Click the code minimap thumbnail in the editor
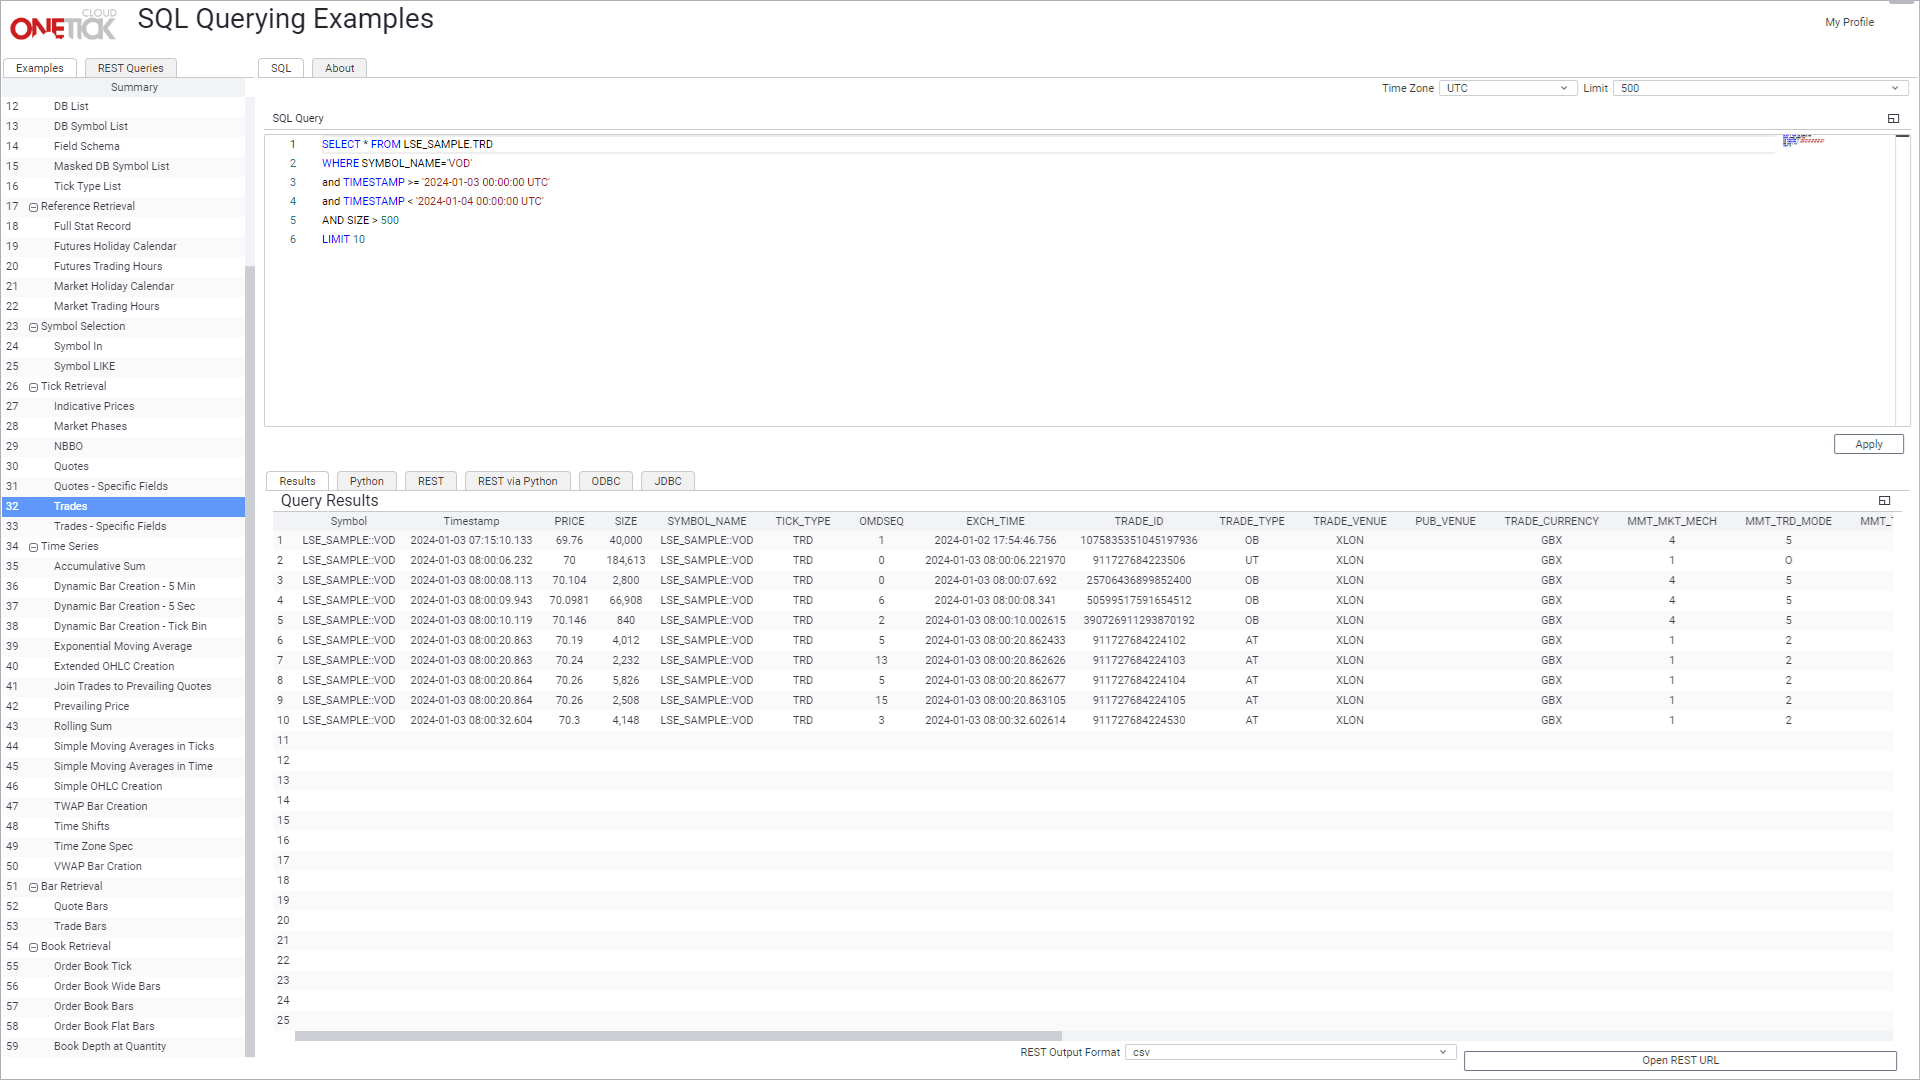1920x1080 pixels. coord(1803,141)
